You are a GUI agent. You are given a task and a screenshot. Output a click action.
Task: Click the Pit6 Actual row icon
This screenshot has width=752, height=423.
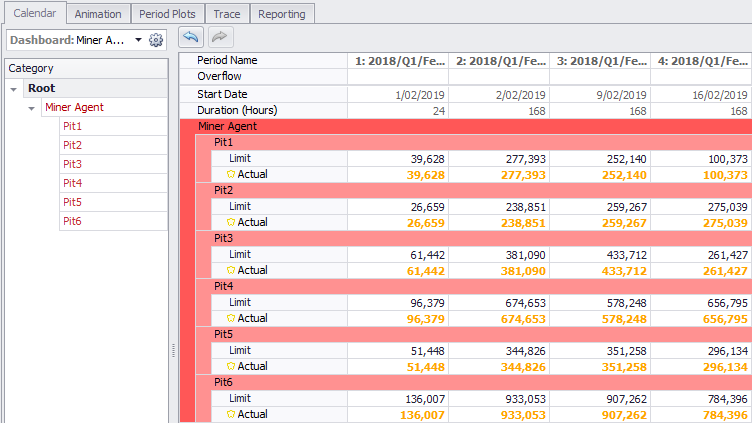click(231, 414)
